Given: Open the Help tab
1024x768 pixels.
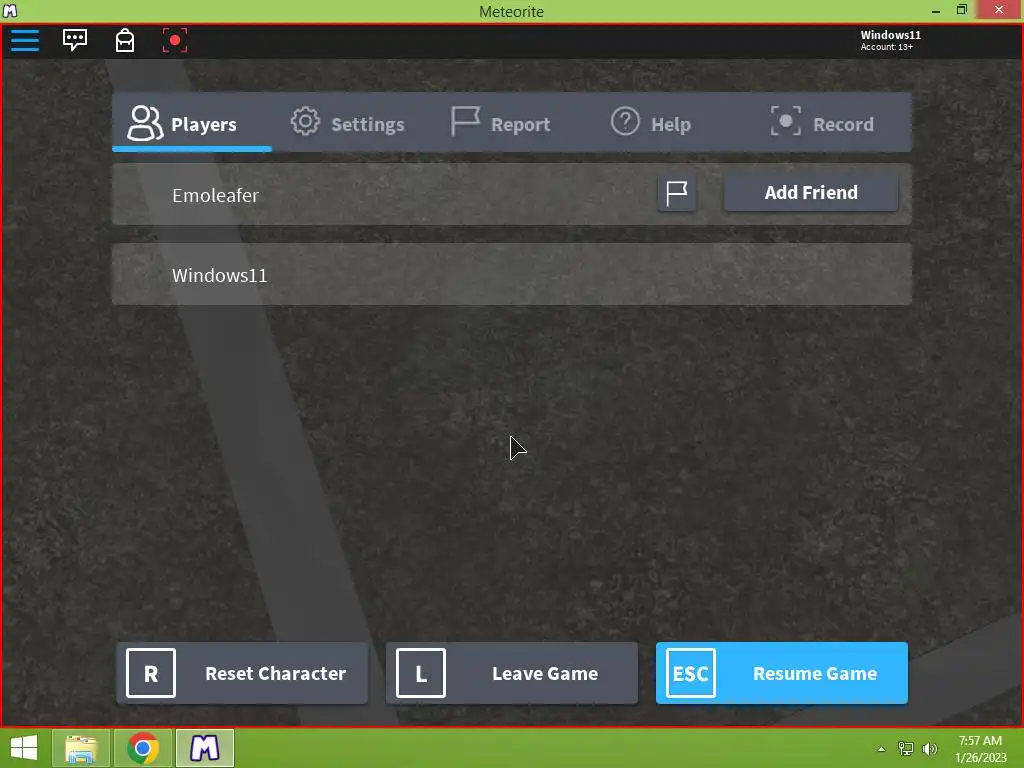Looking at the screenshot, I should [650, 123].
